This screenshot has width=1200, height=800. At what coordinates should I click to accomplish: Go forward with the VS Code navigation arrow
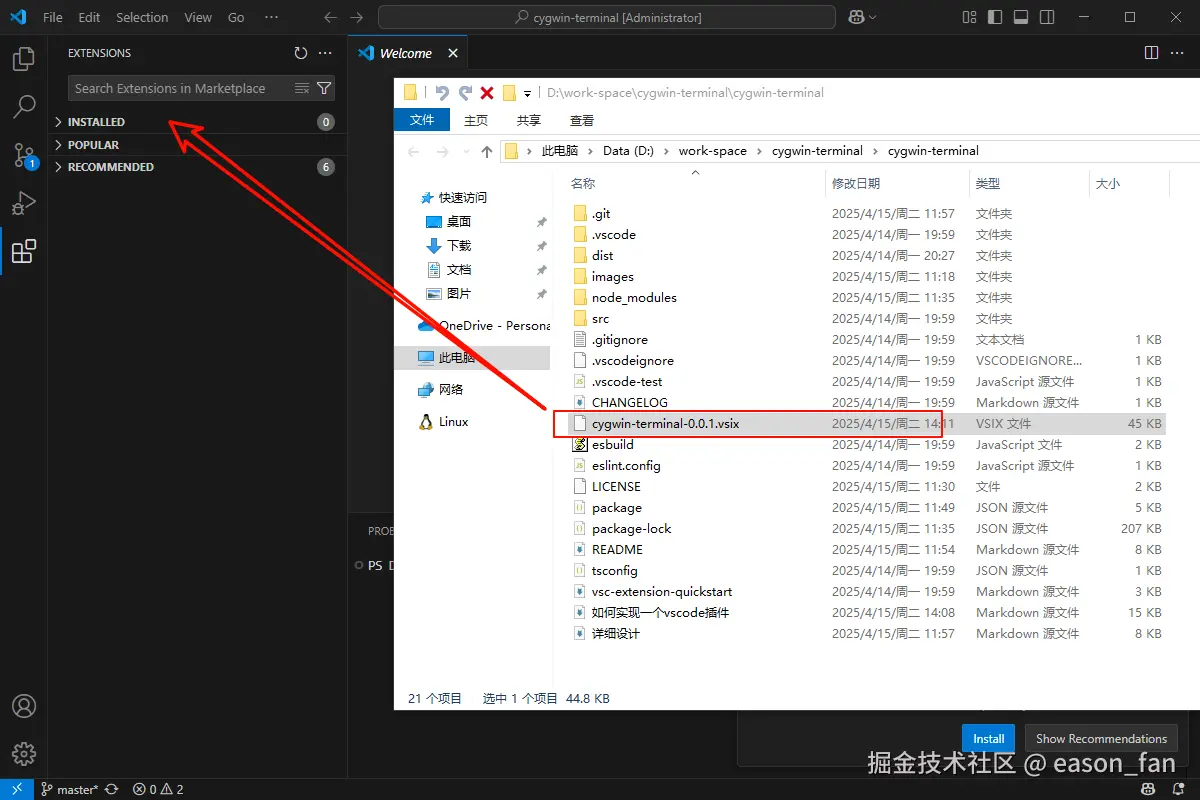[357, 17]
